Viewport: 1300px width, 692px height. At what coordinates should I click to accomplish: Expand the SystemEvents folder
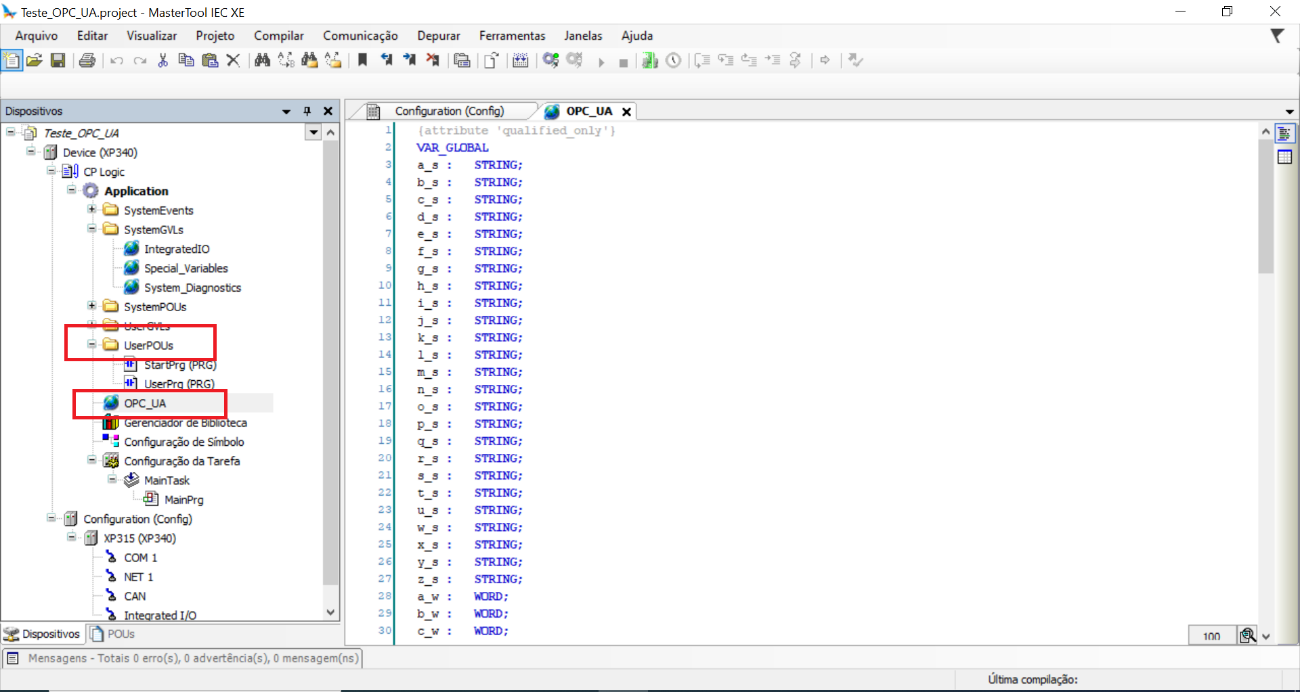coord(92,210)
